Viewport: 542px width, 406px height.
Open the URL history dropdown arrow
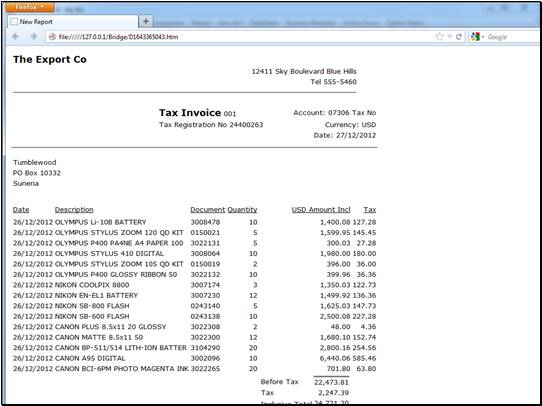coord(450,37)
